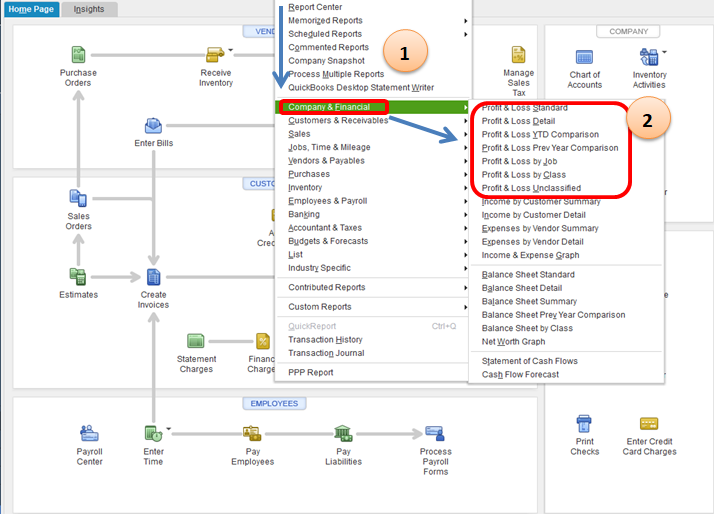The width and height of the screenshot is (714, 514).
Task: Select Cash Flow Forecast report
Action: tap(520, 374)
